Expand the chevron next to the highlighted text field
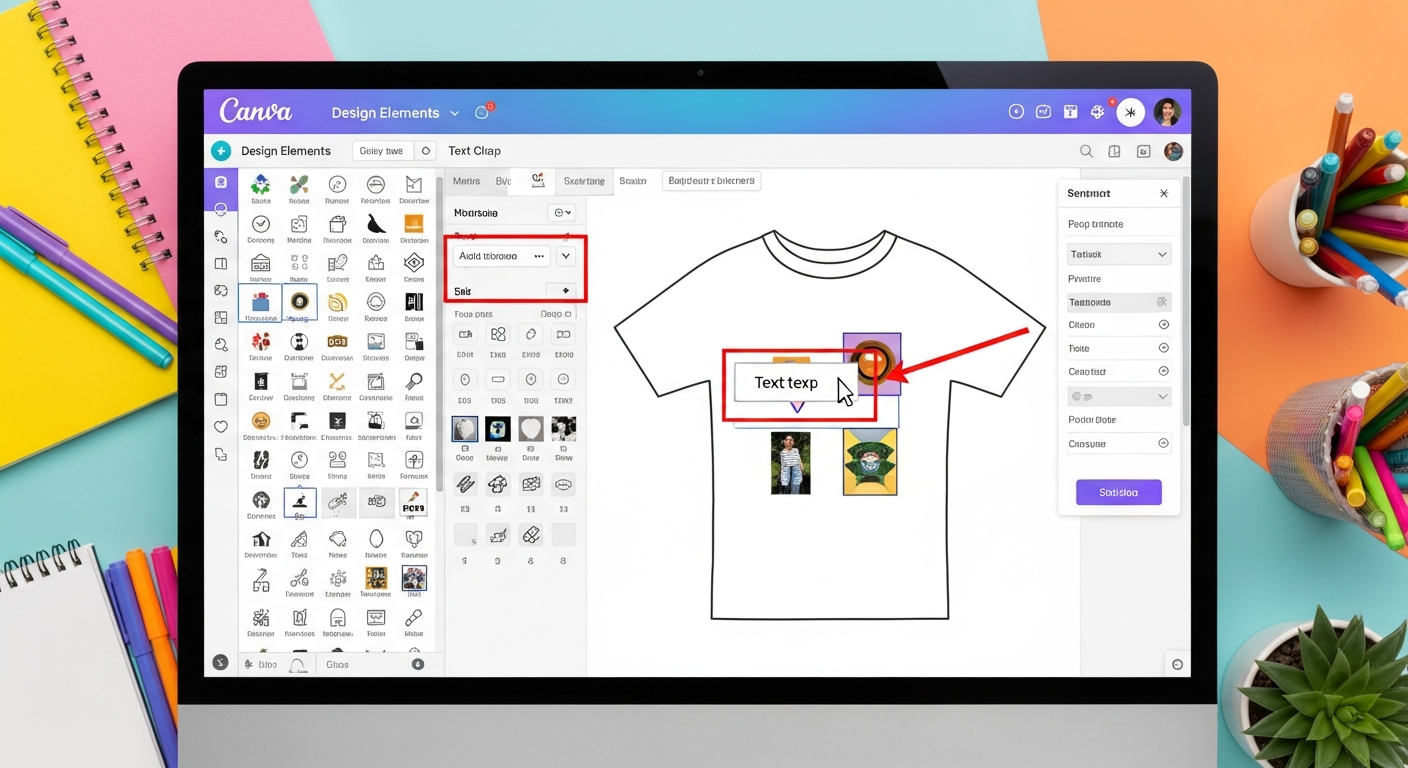This screenshot has width=1408, height=768. (565, 256)
